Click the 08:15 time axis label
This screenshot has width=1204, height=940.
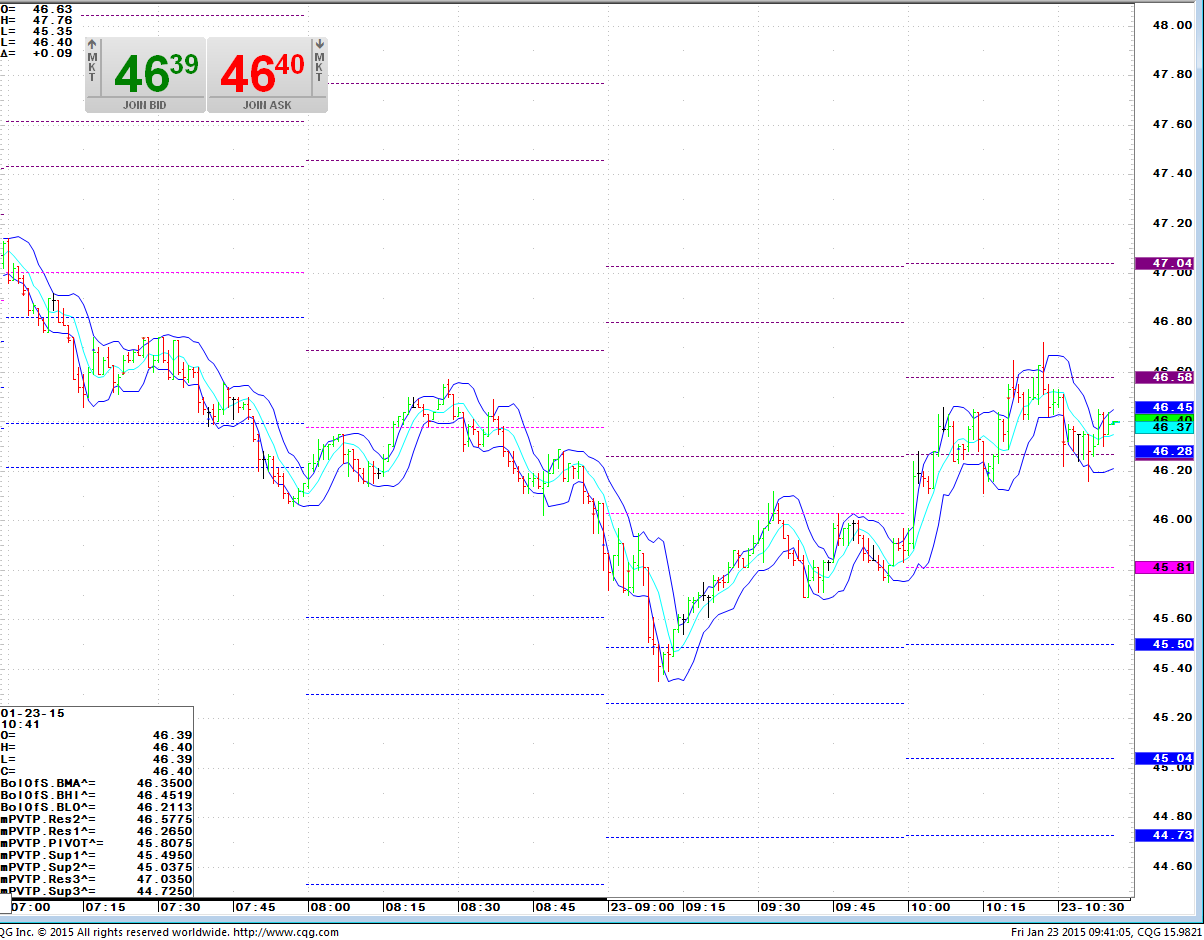405,907
